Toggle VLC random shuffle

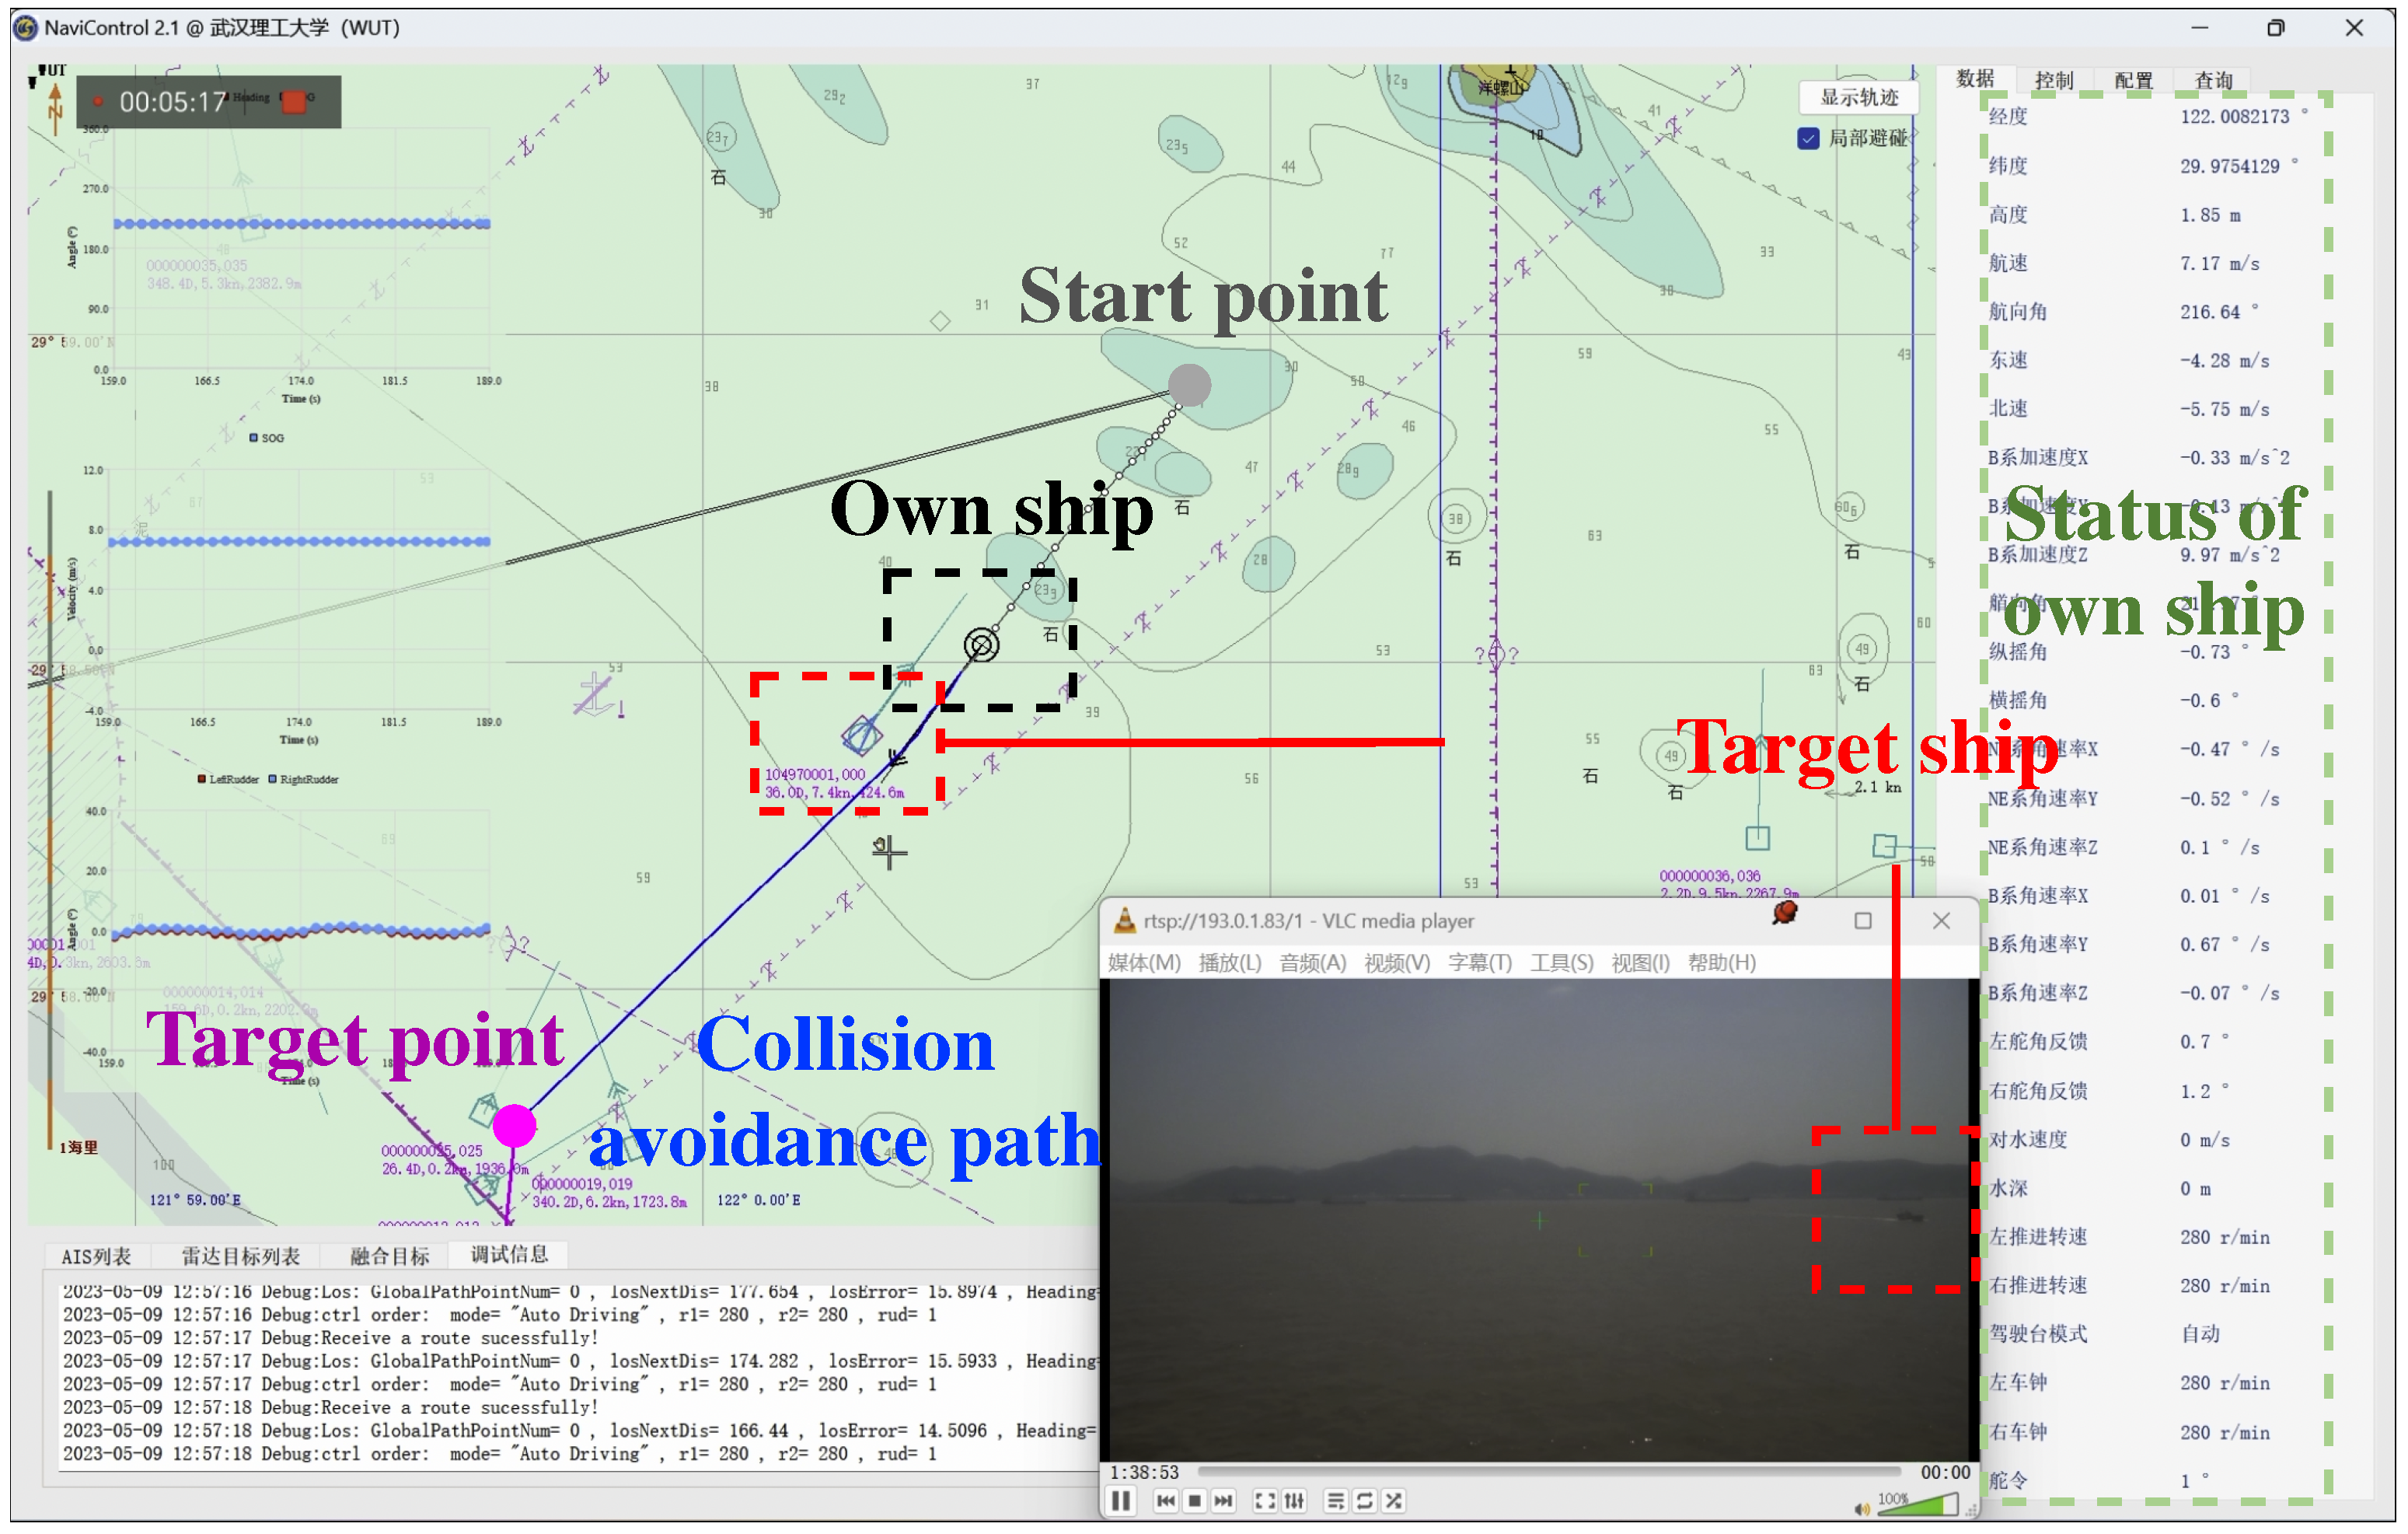click(x=1393, y=1501)
